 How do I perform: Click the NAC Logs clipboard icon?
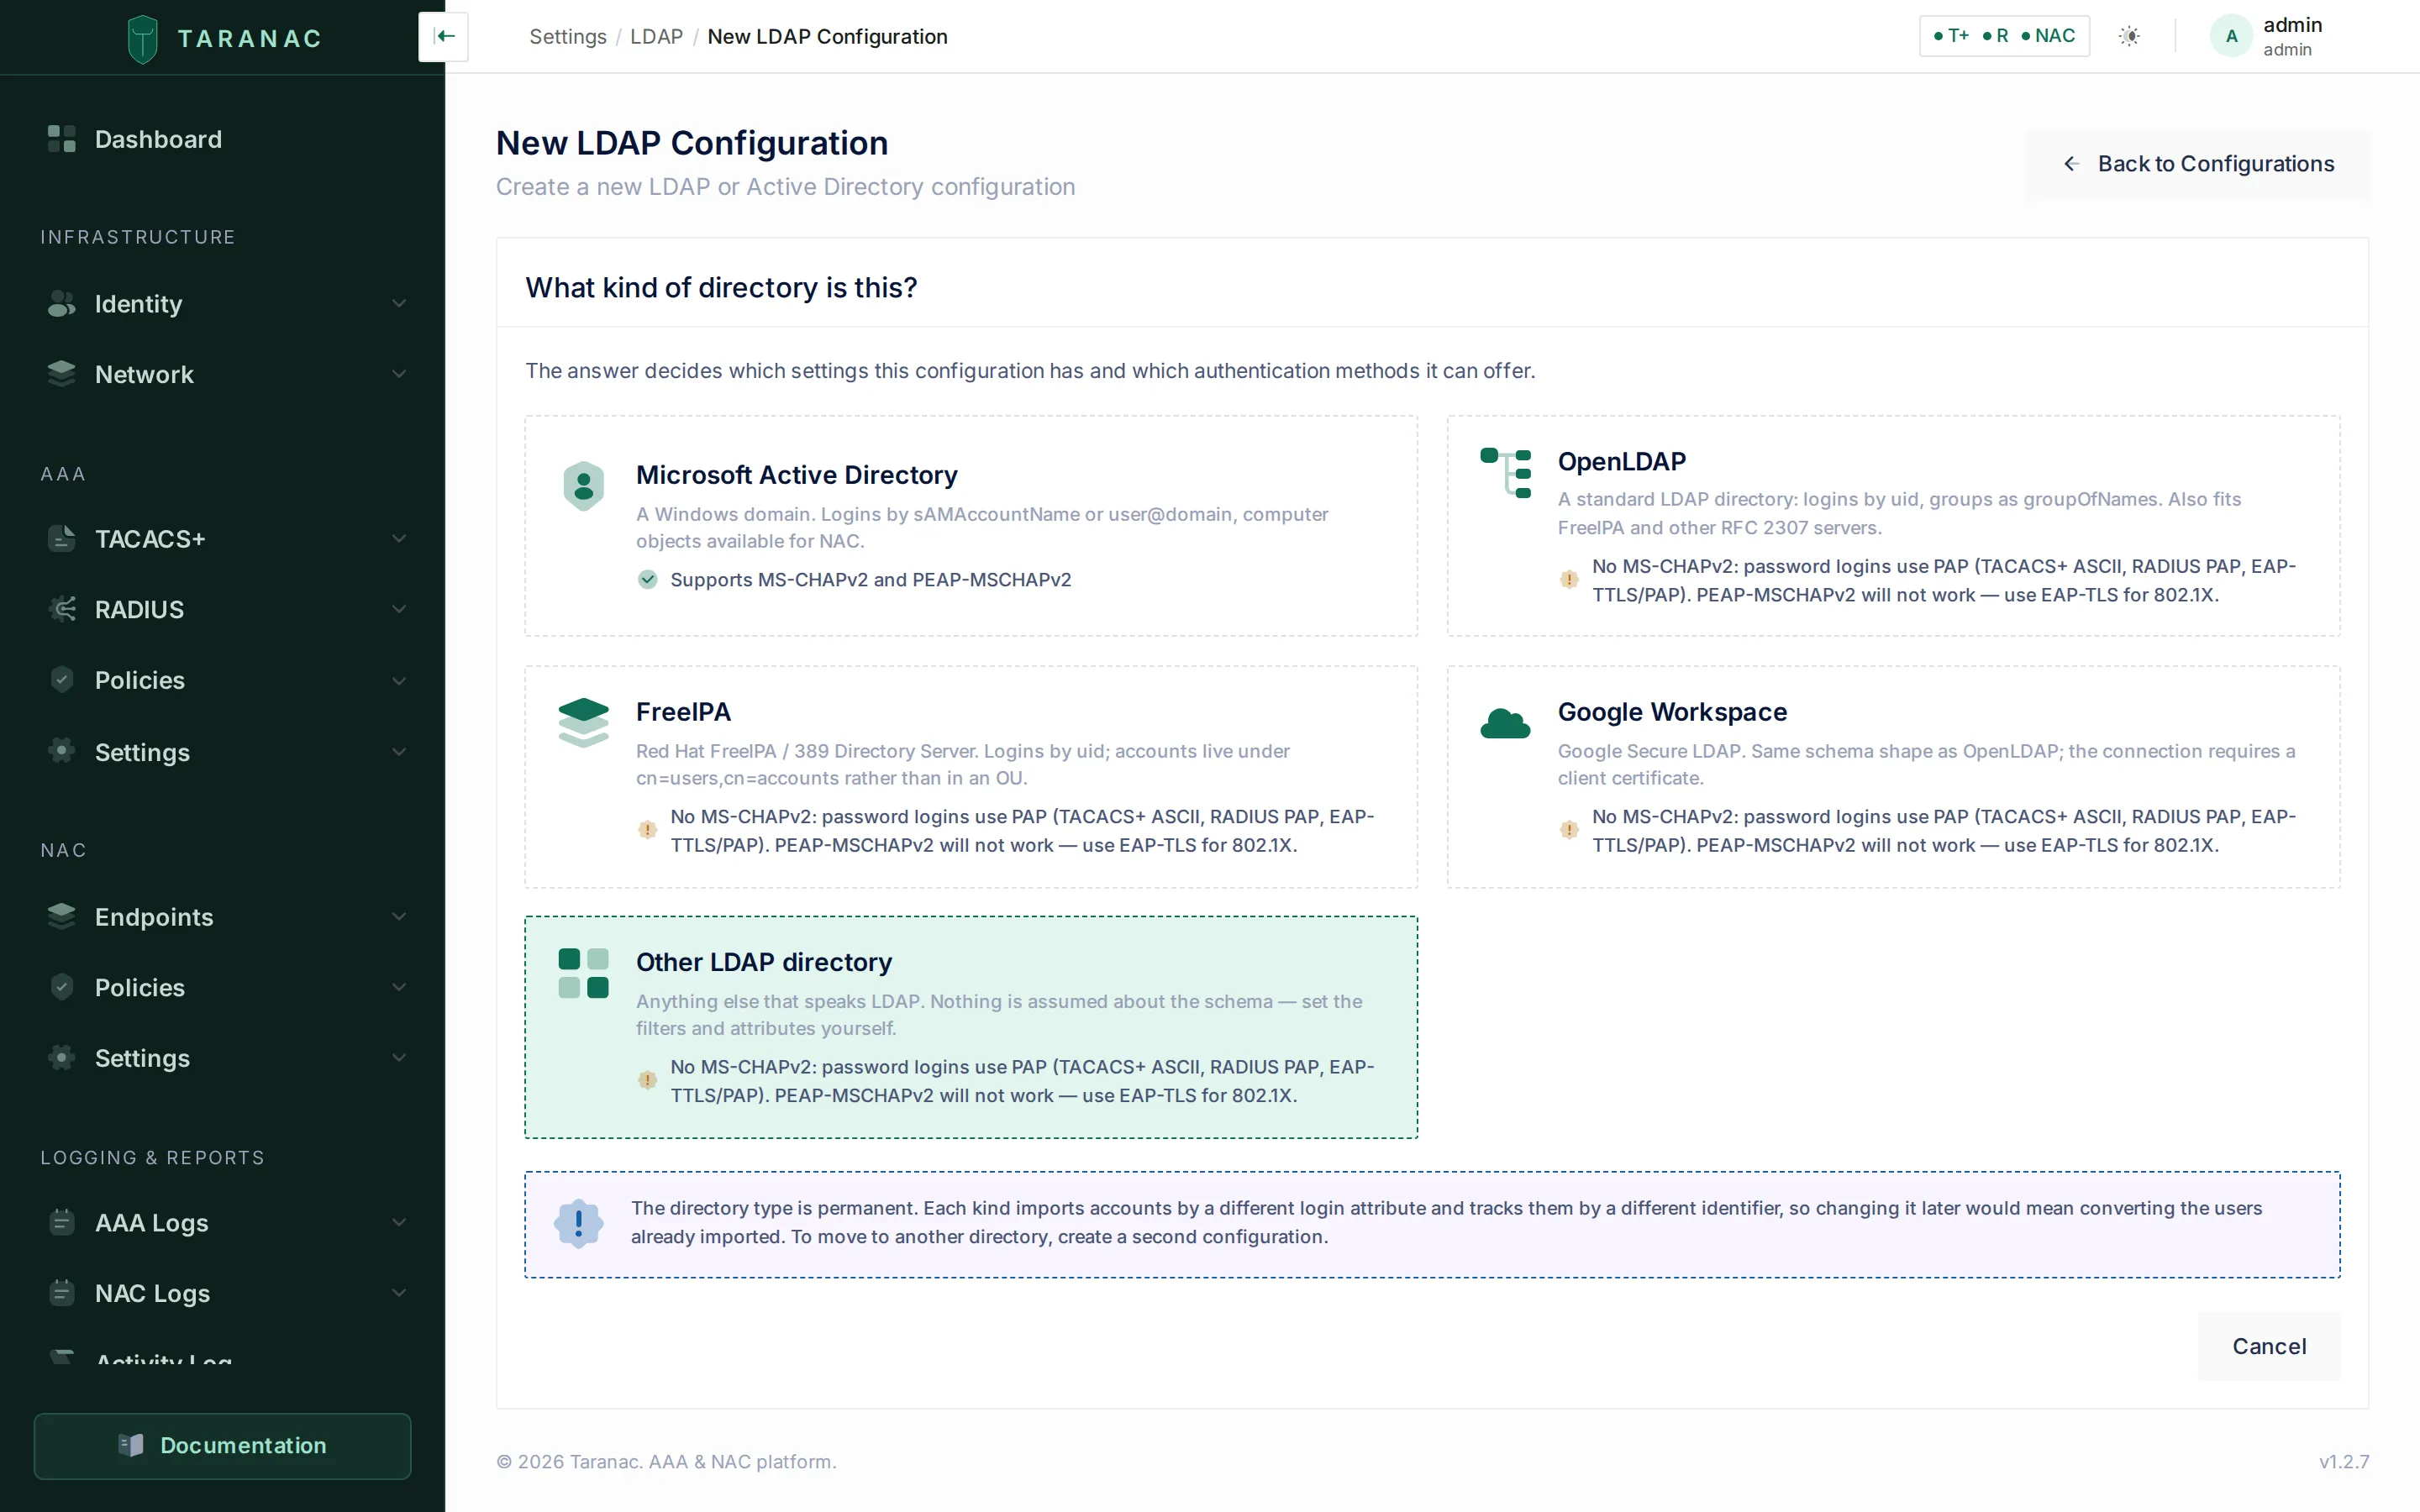pyautogui.click(x=62, y=1293)
